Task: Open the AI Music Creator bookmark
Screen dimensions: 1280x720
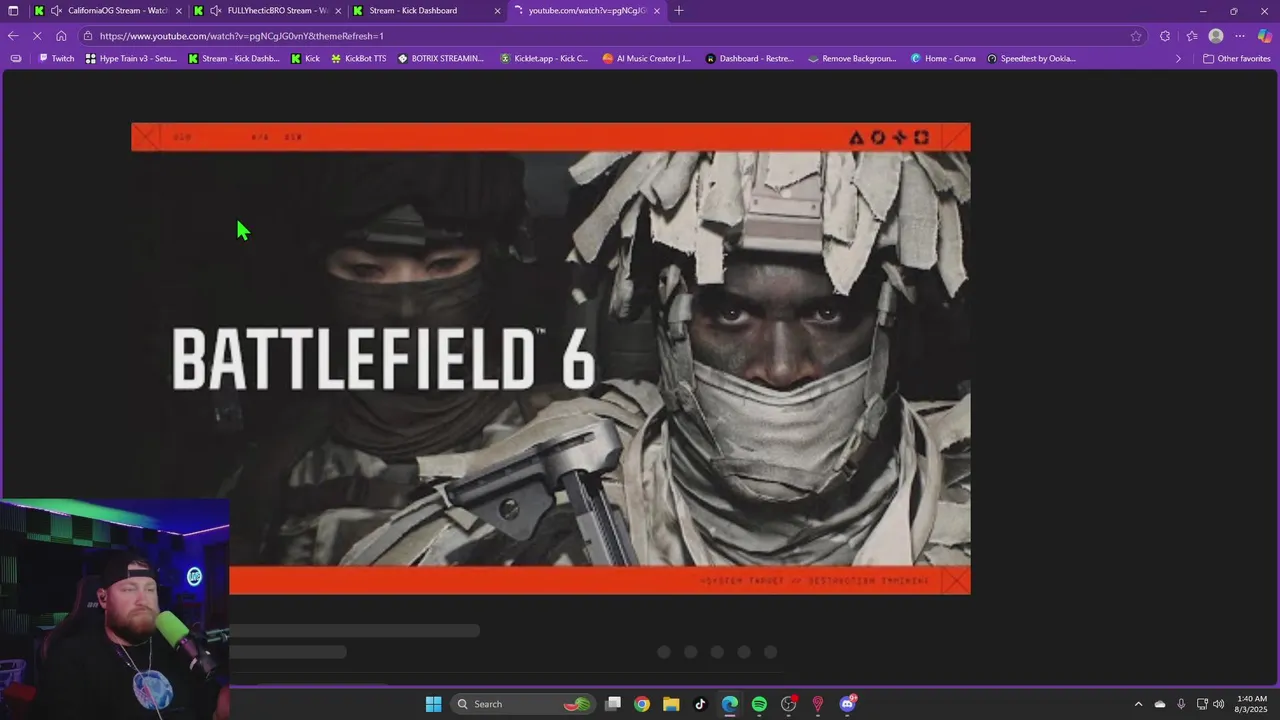Action: 647,59
